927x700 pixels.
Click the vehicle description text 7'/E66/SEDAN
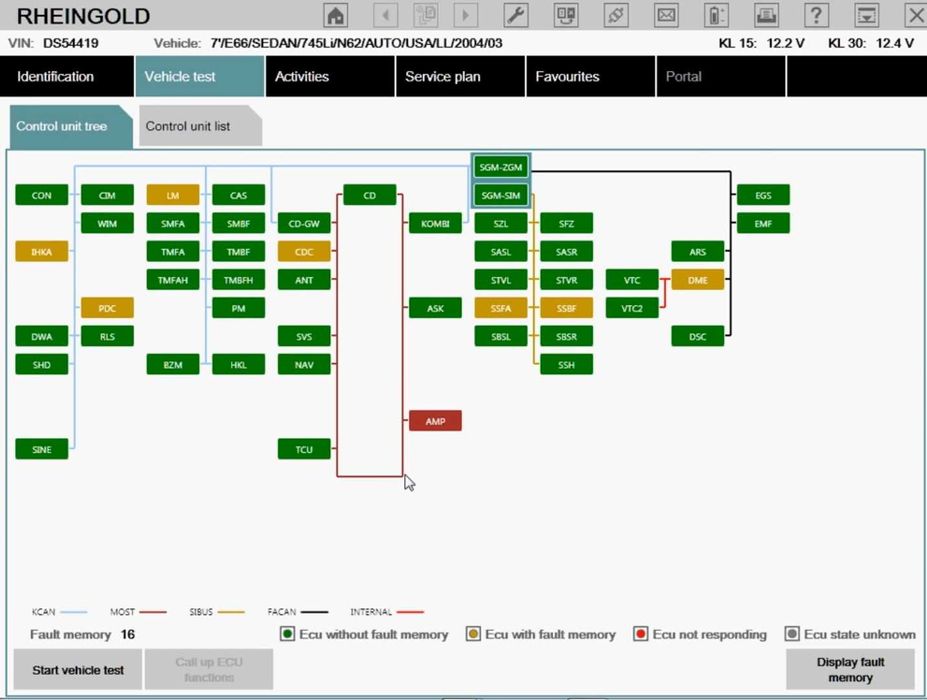click(356, 43)
